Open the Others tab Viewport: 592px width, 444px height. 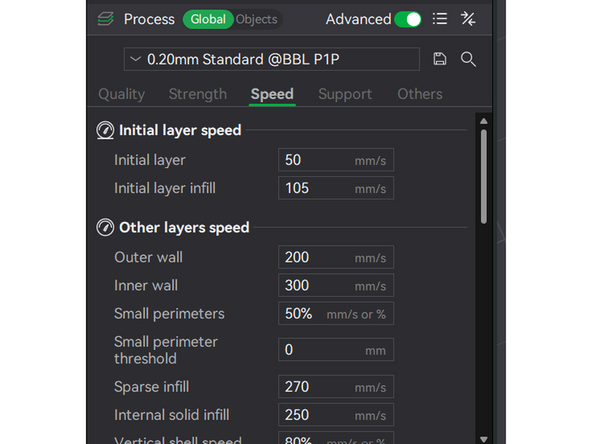click(420, 94)
